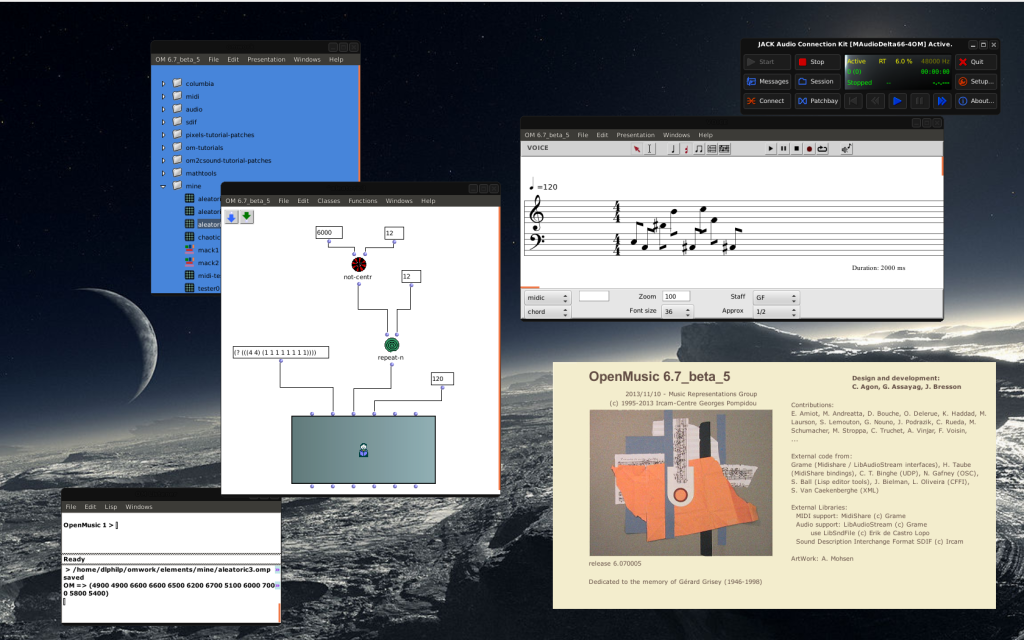Click the measure mode icon in VOICE toolbar
Viewport: 1024px width, 640px height.
pyautogui.click(x=712, y=149)
